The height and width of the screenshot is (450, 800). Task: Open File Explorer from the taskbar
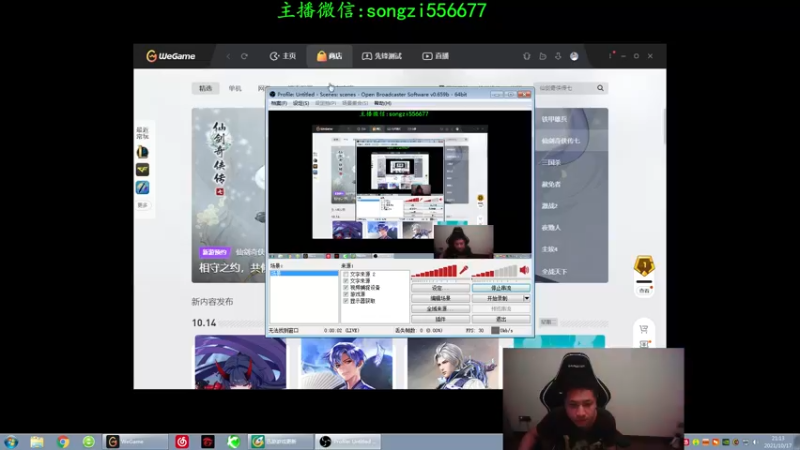click(37, 442)
